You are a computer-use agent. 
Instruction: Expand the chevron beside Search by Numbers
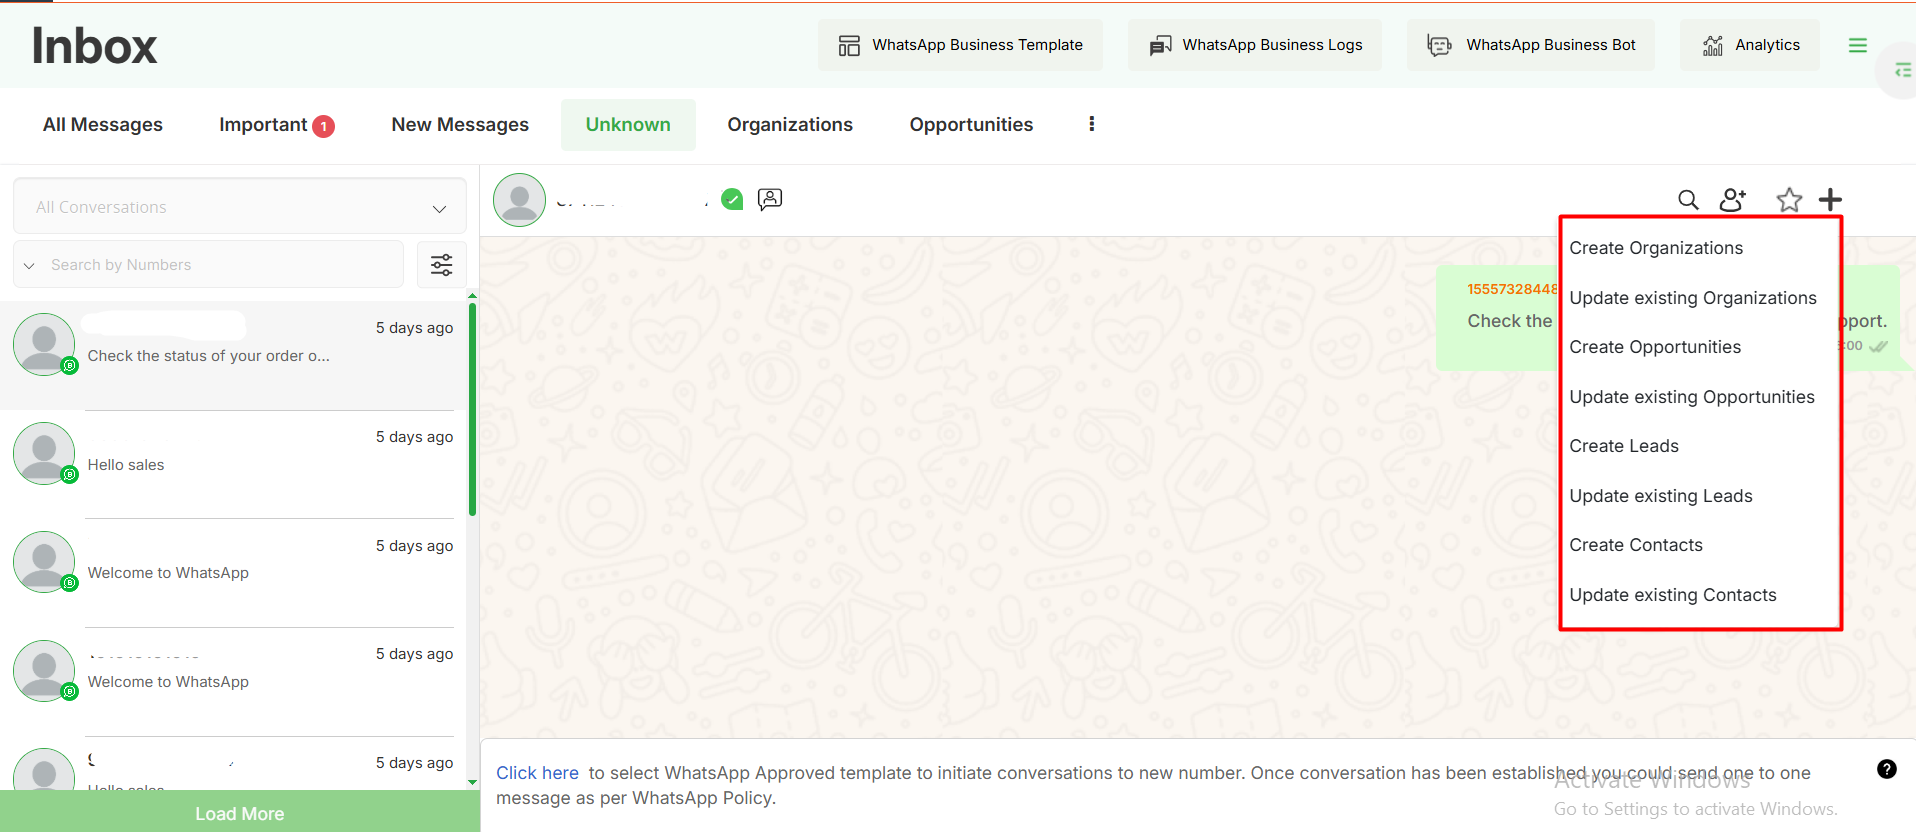click(x=29, y=265)
